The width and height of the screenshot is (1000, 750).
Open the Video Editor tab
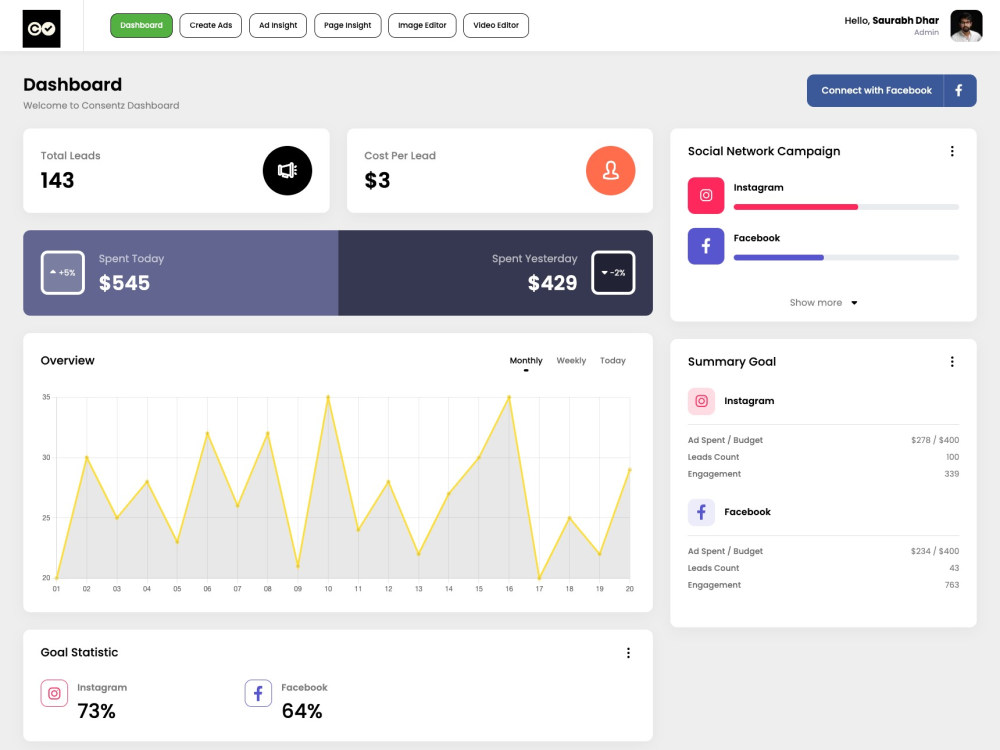(496, 26)
